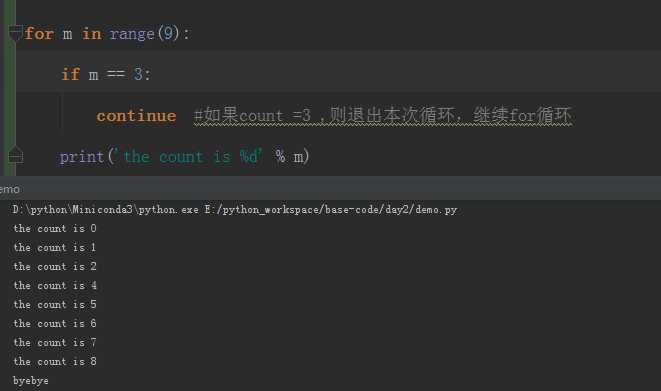The height and width of the screenshot is (391, 661).
Task: Click output line 'the count is 8'
Action: click(x=55, y=361)
